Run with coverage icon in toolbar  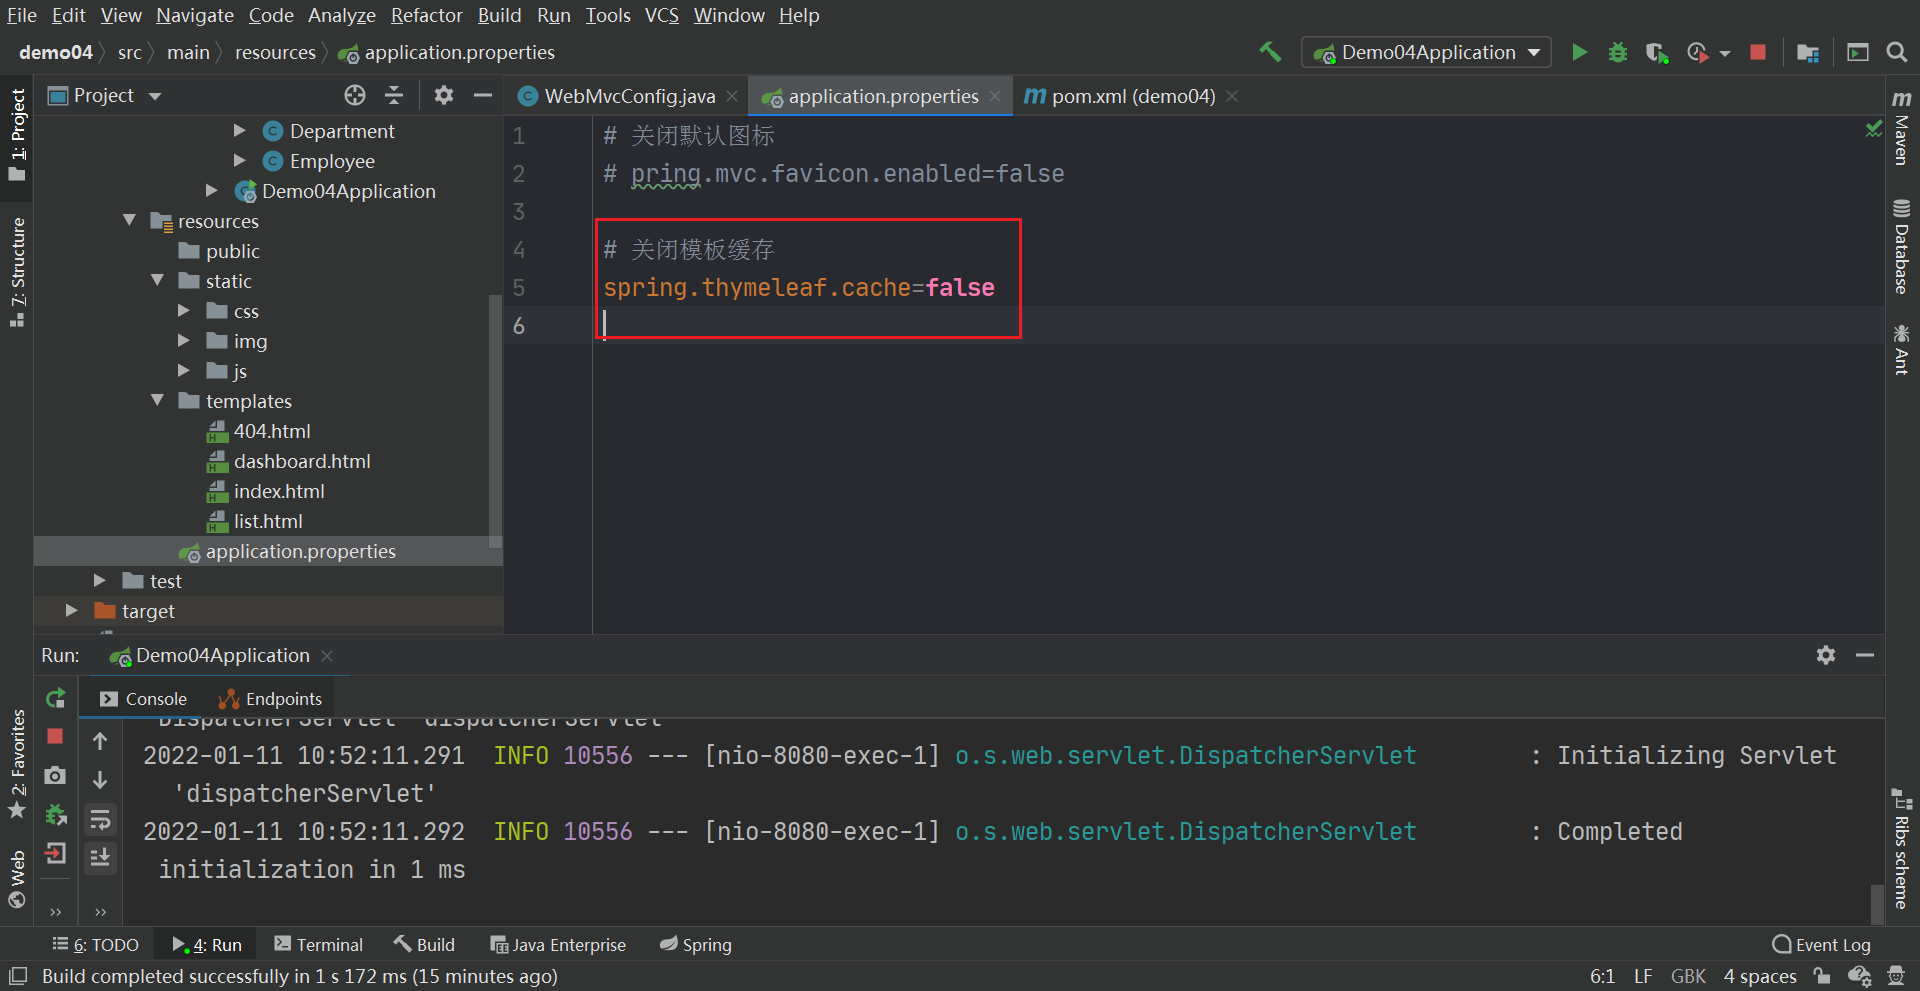click(1657, 52)
